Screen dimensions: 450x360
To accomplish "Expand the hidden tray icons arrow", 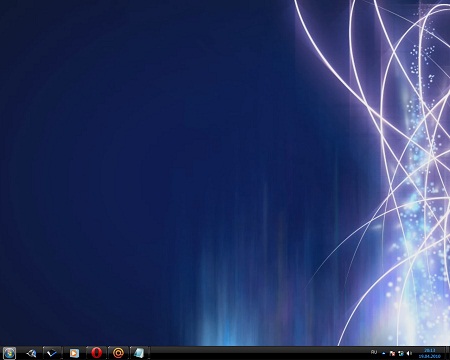I will tap(384, 353).
